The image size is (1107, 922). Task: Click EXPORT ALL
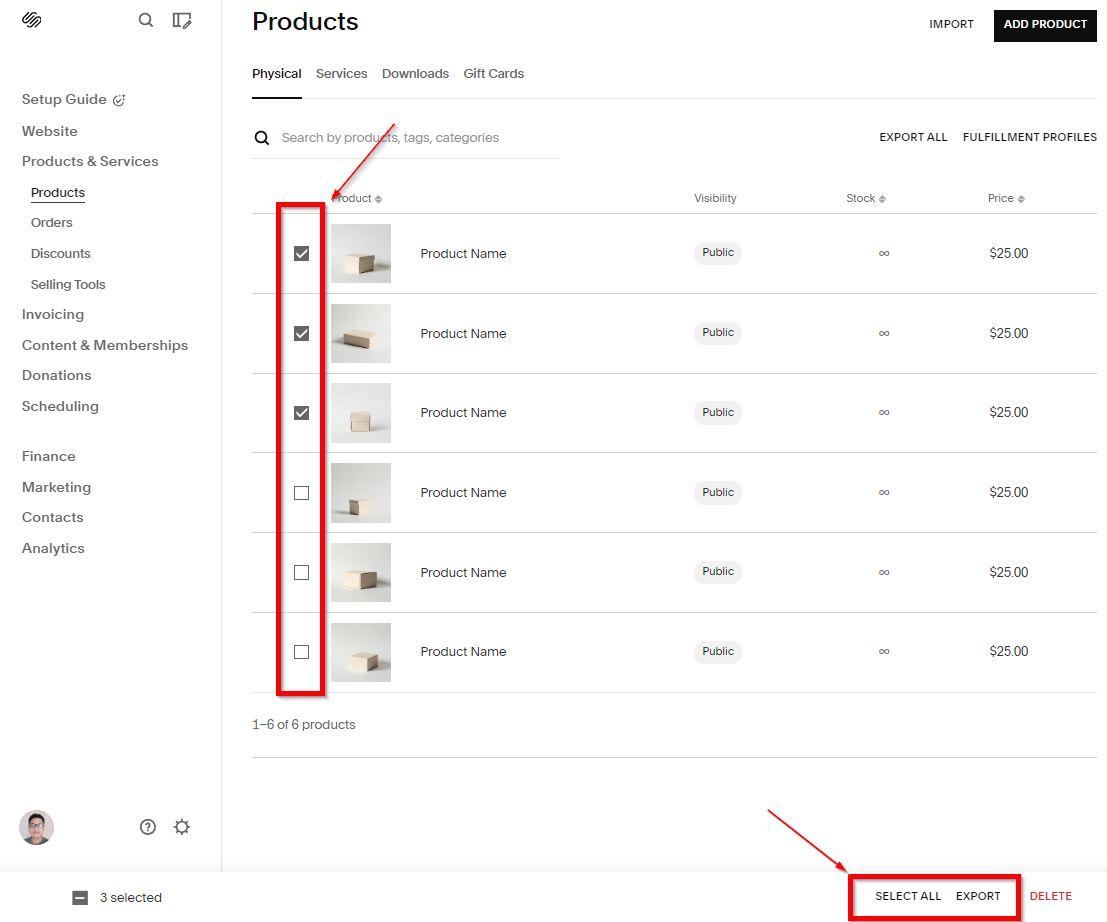click(x=913, y=138)
